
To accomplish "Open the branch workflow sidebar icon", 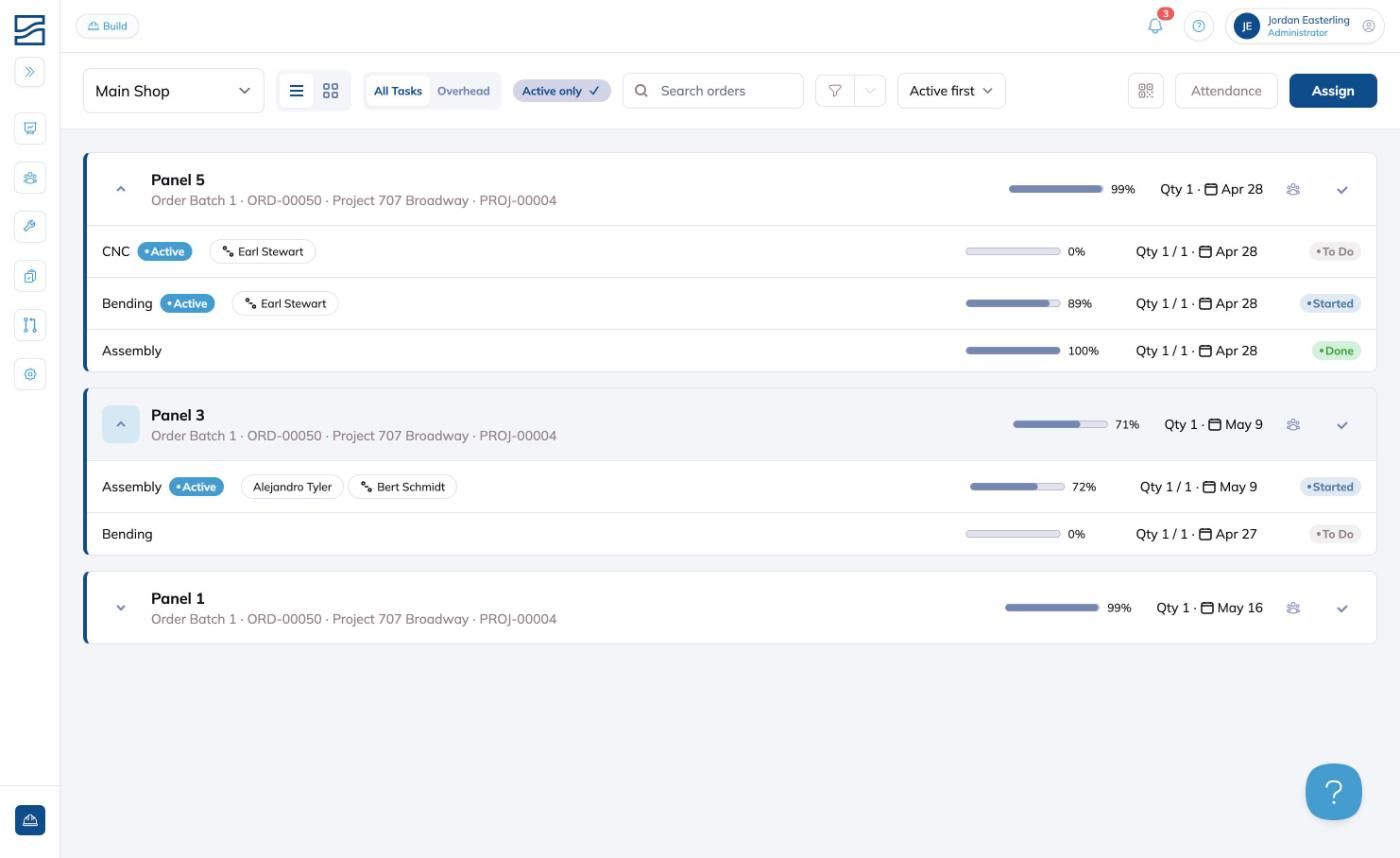I will pyautogui.click(x=30, y=325).
